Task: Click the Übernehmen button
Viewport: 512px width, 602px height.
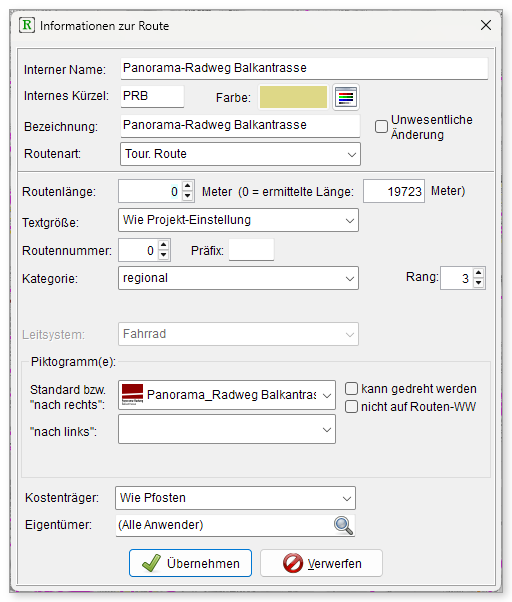Action: click(x=190, y=563)
